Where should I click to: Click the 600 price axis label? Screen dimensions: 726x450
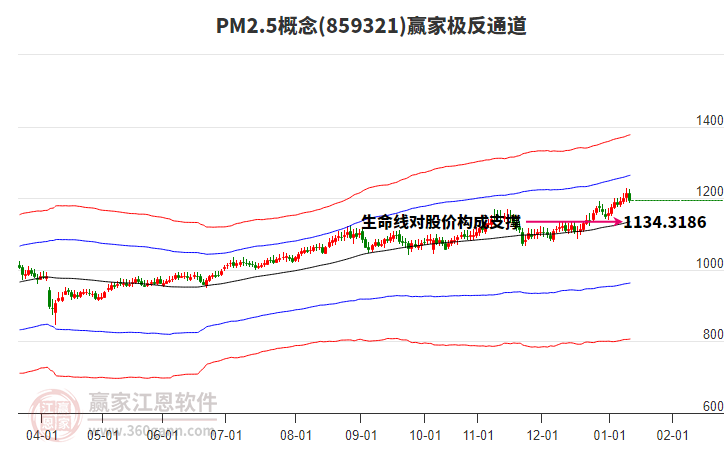pos(713,406)
